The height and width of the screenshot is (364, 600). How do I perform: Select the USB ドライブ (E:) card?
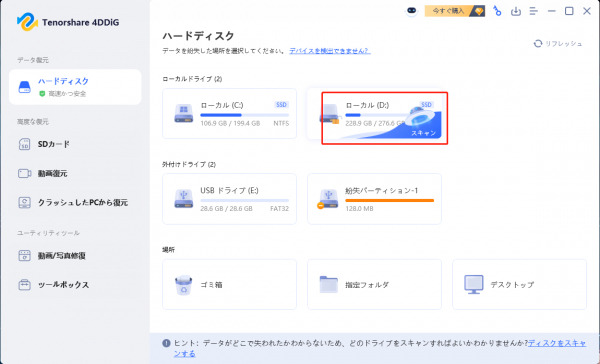[x=229, y=199]
